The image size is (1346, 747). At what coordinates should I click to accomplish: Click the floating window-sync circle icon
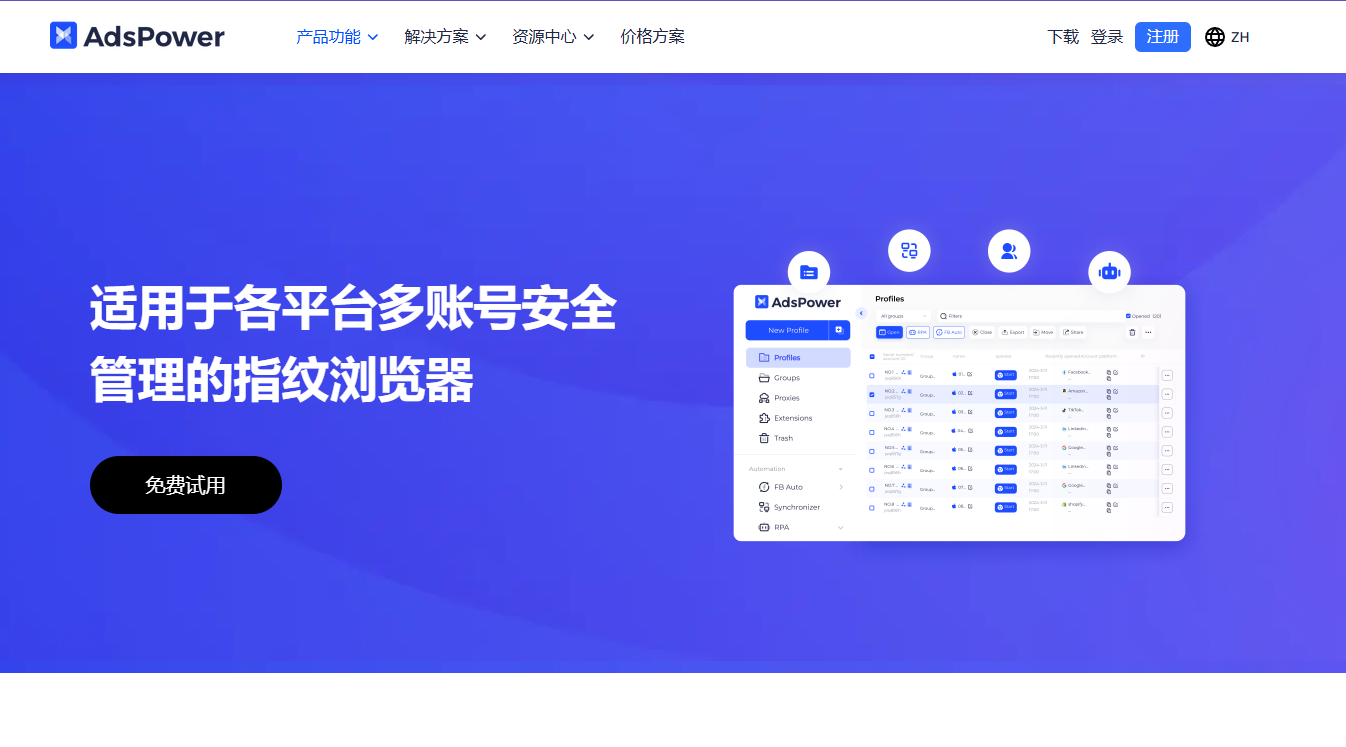(x=909, y=251)
